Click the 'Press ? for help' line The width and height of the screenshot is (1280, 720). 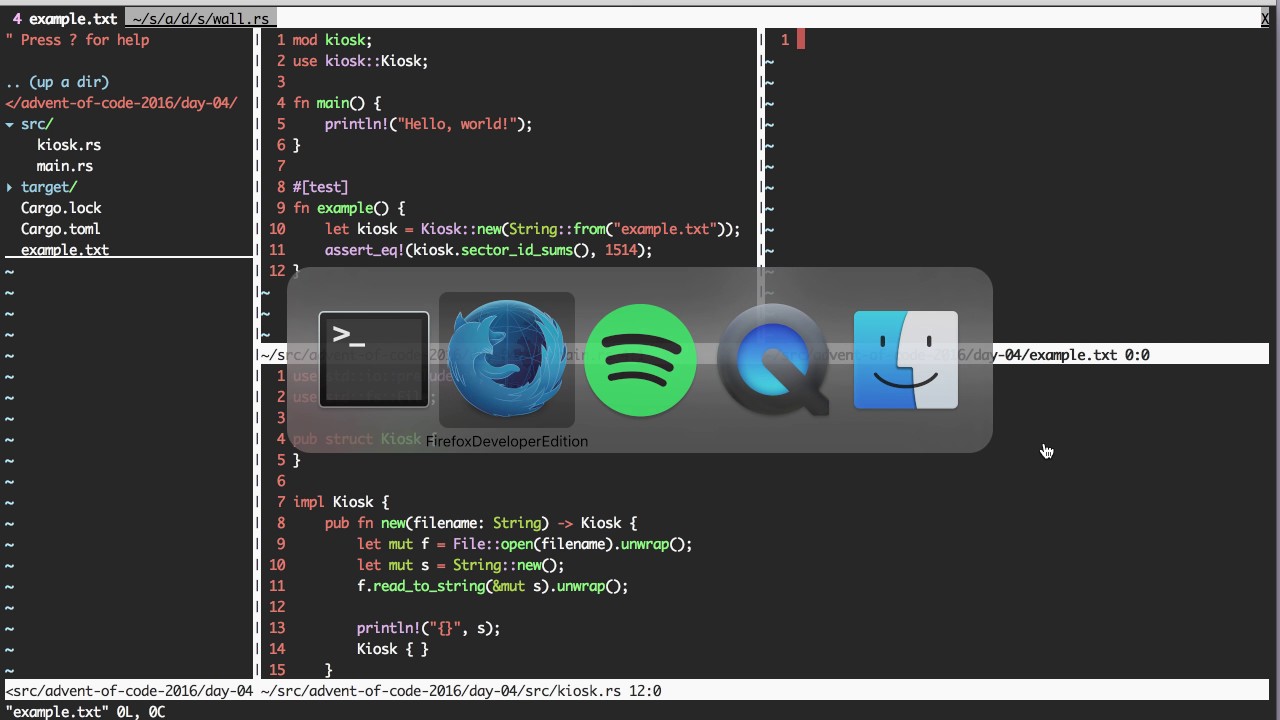[77, 40]
